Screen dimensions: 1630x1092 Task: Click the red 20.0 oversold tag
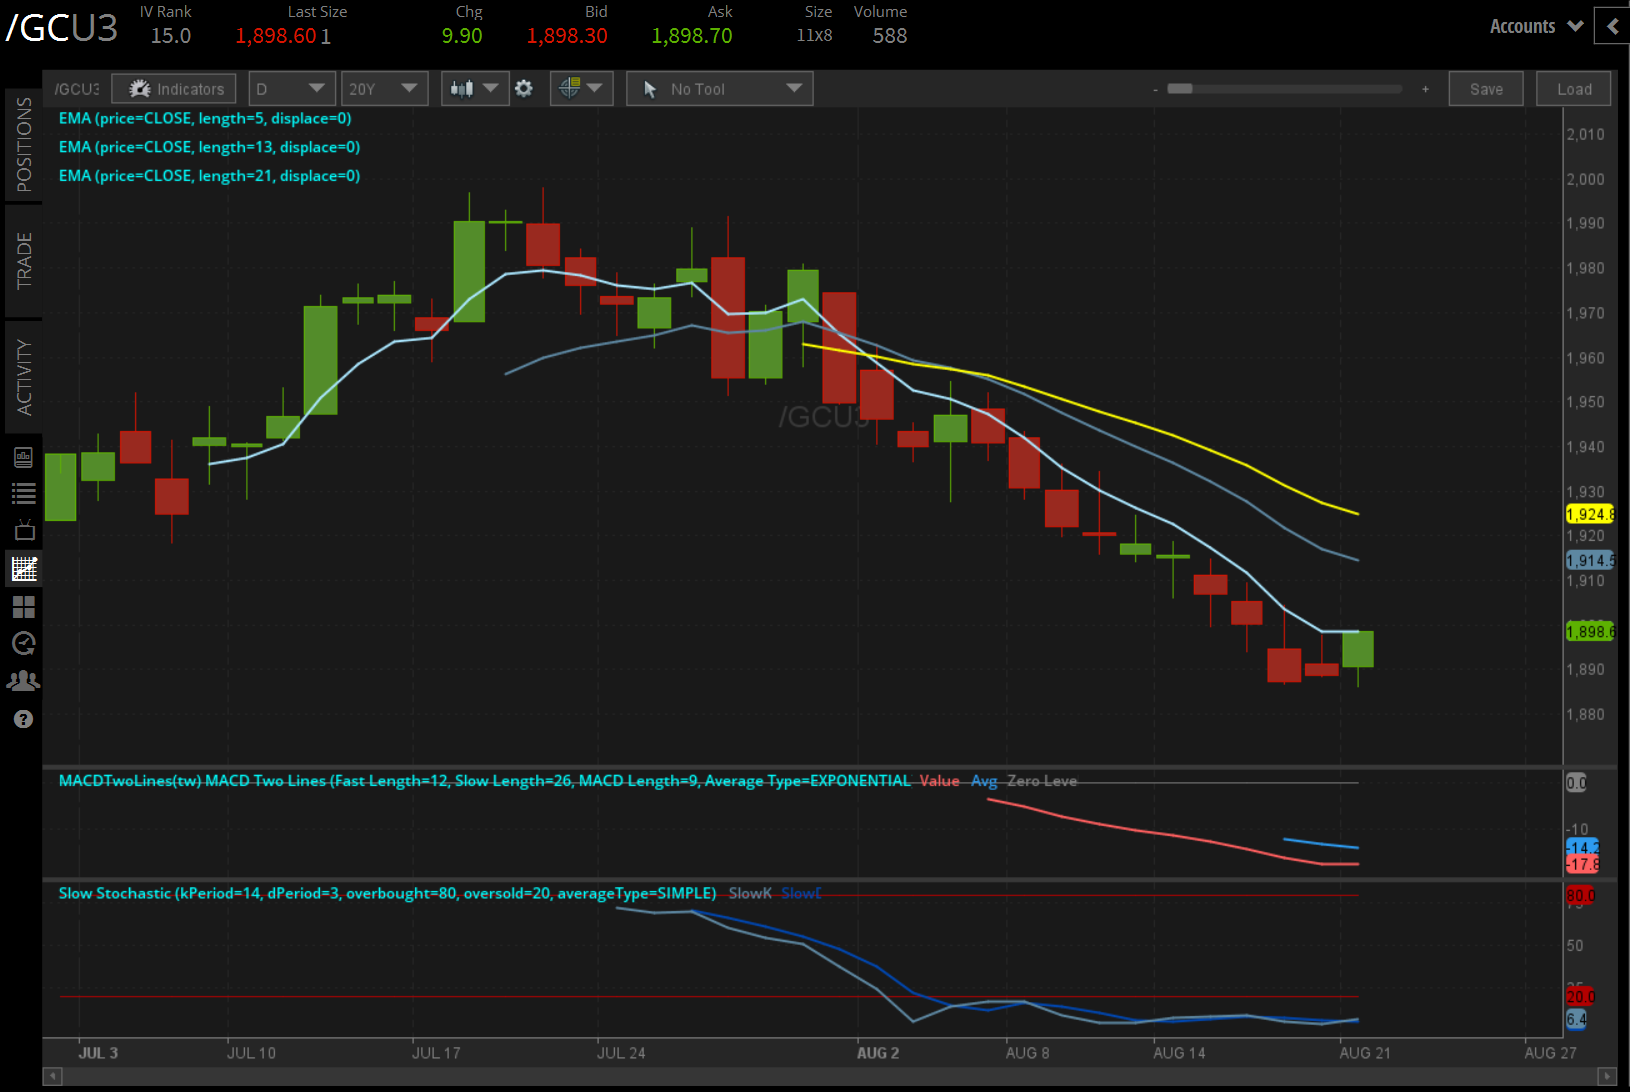1580,996
